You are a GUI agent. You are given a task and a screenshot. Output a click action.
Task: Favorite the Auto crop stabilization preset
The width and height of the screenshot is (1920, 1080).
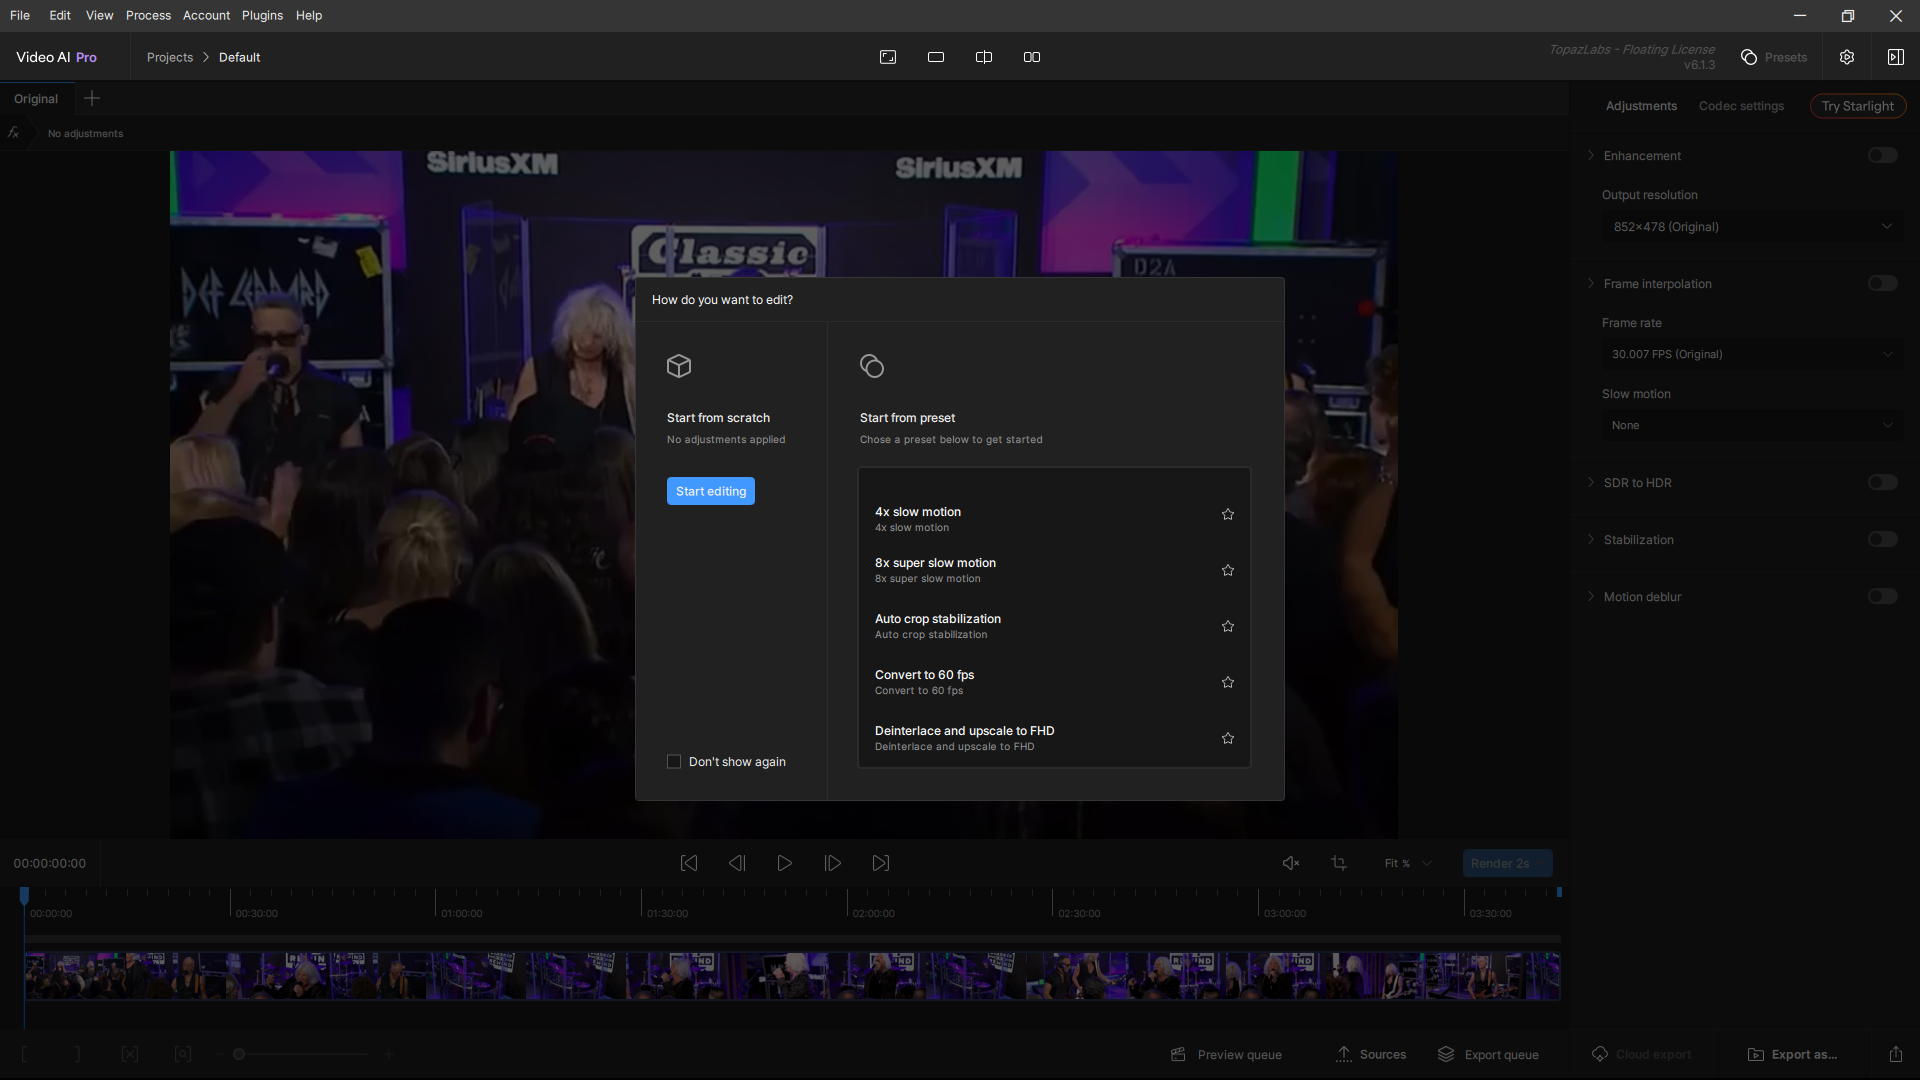(1228, 626)
